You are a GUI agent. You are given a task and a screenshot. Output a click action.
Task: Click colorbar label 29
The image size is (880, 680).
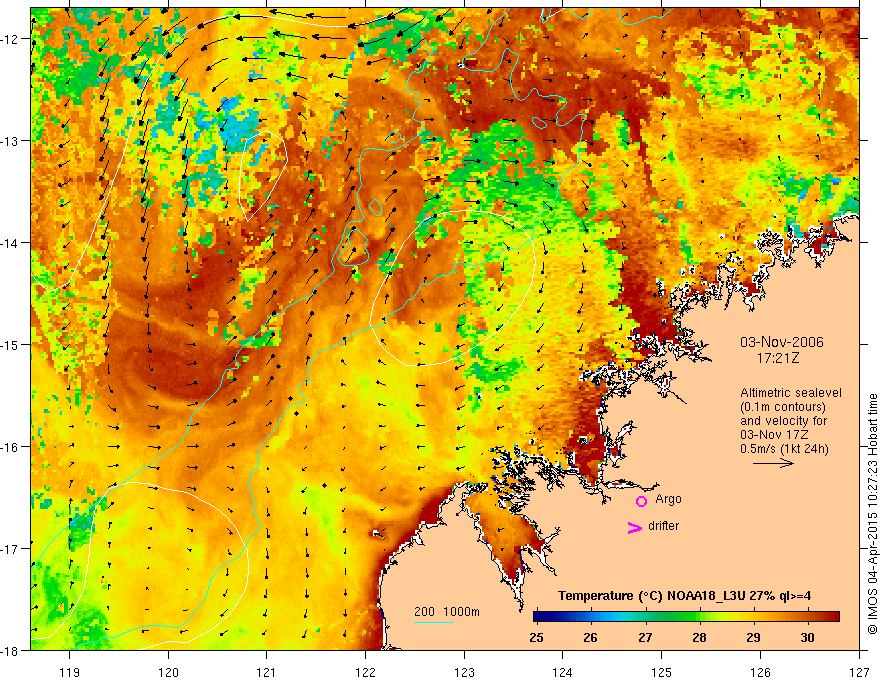coord(753,637)
